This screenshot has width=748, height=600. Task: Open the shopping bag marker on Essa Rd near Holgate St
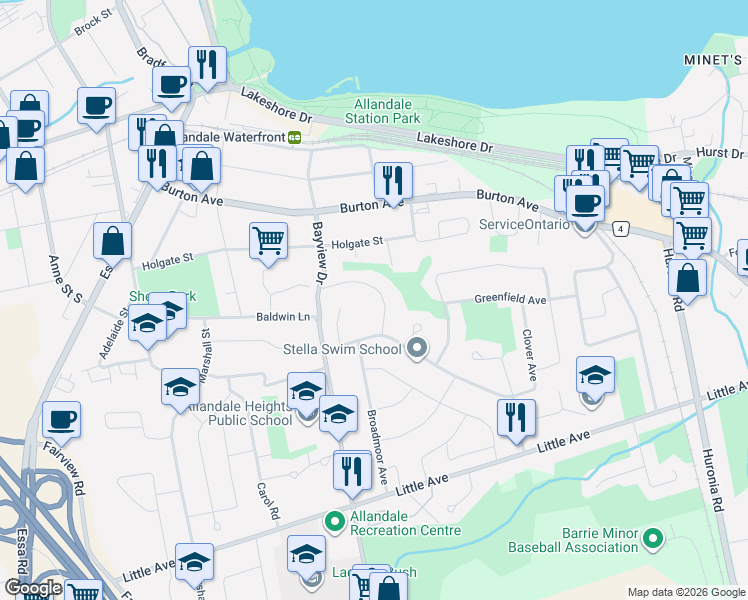point(112,242)
